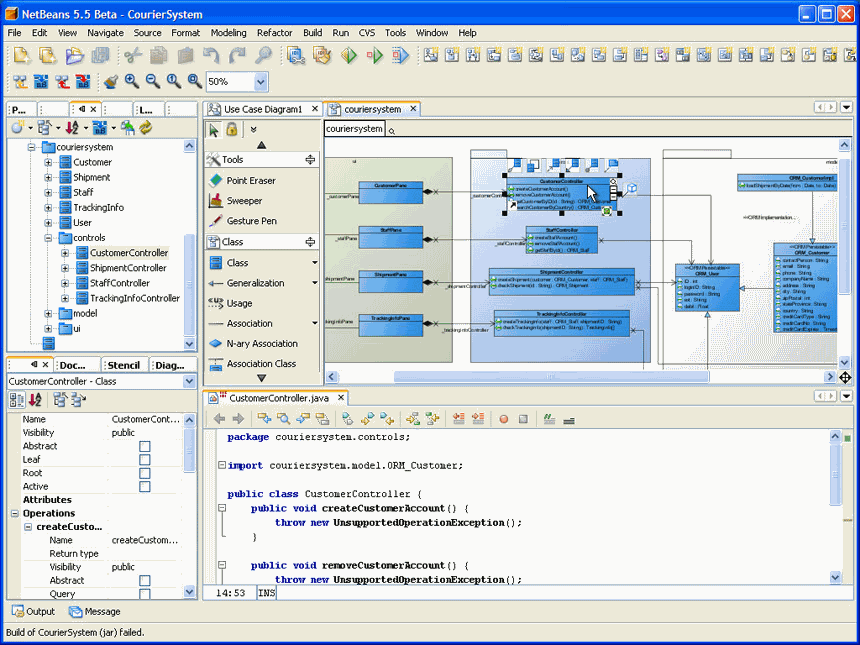
Task: Collapse the createCustomerAccount method code fold
Action: [222, 508]
